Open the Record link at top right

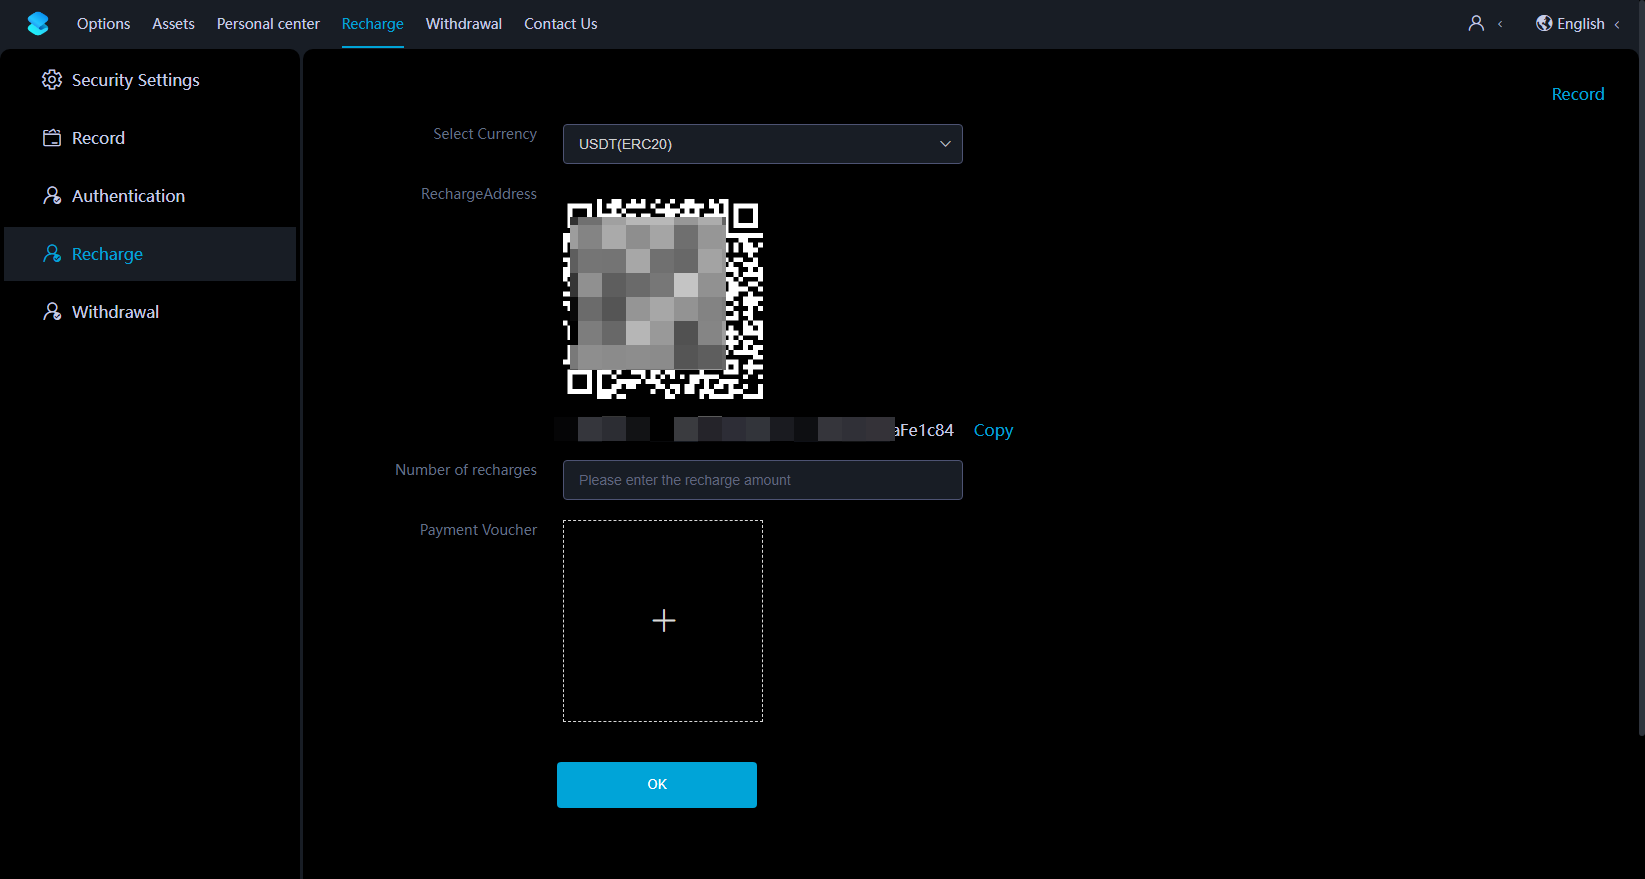point(1578,94)
